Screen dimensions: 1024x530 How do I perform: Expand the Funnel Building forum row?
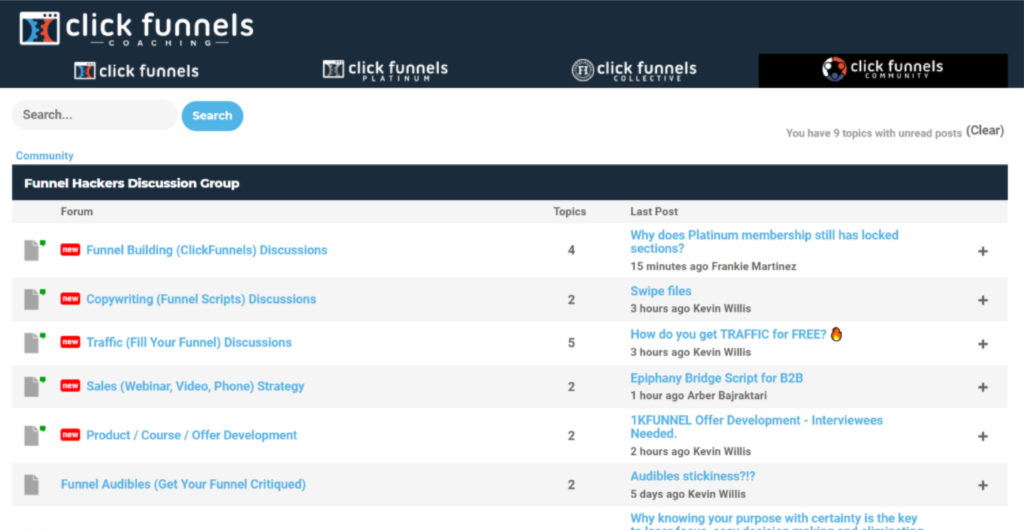point(982,251)
